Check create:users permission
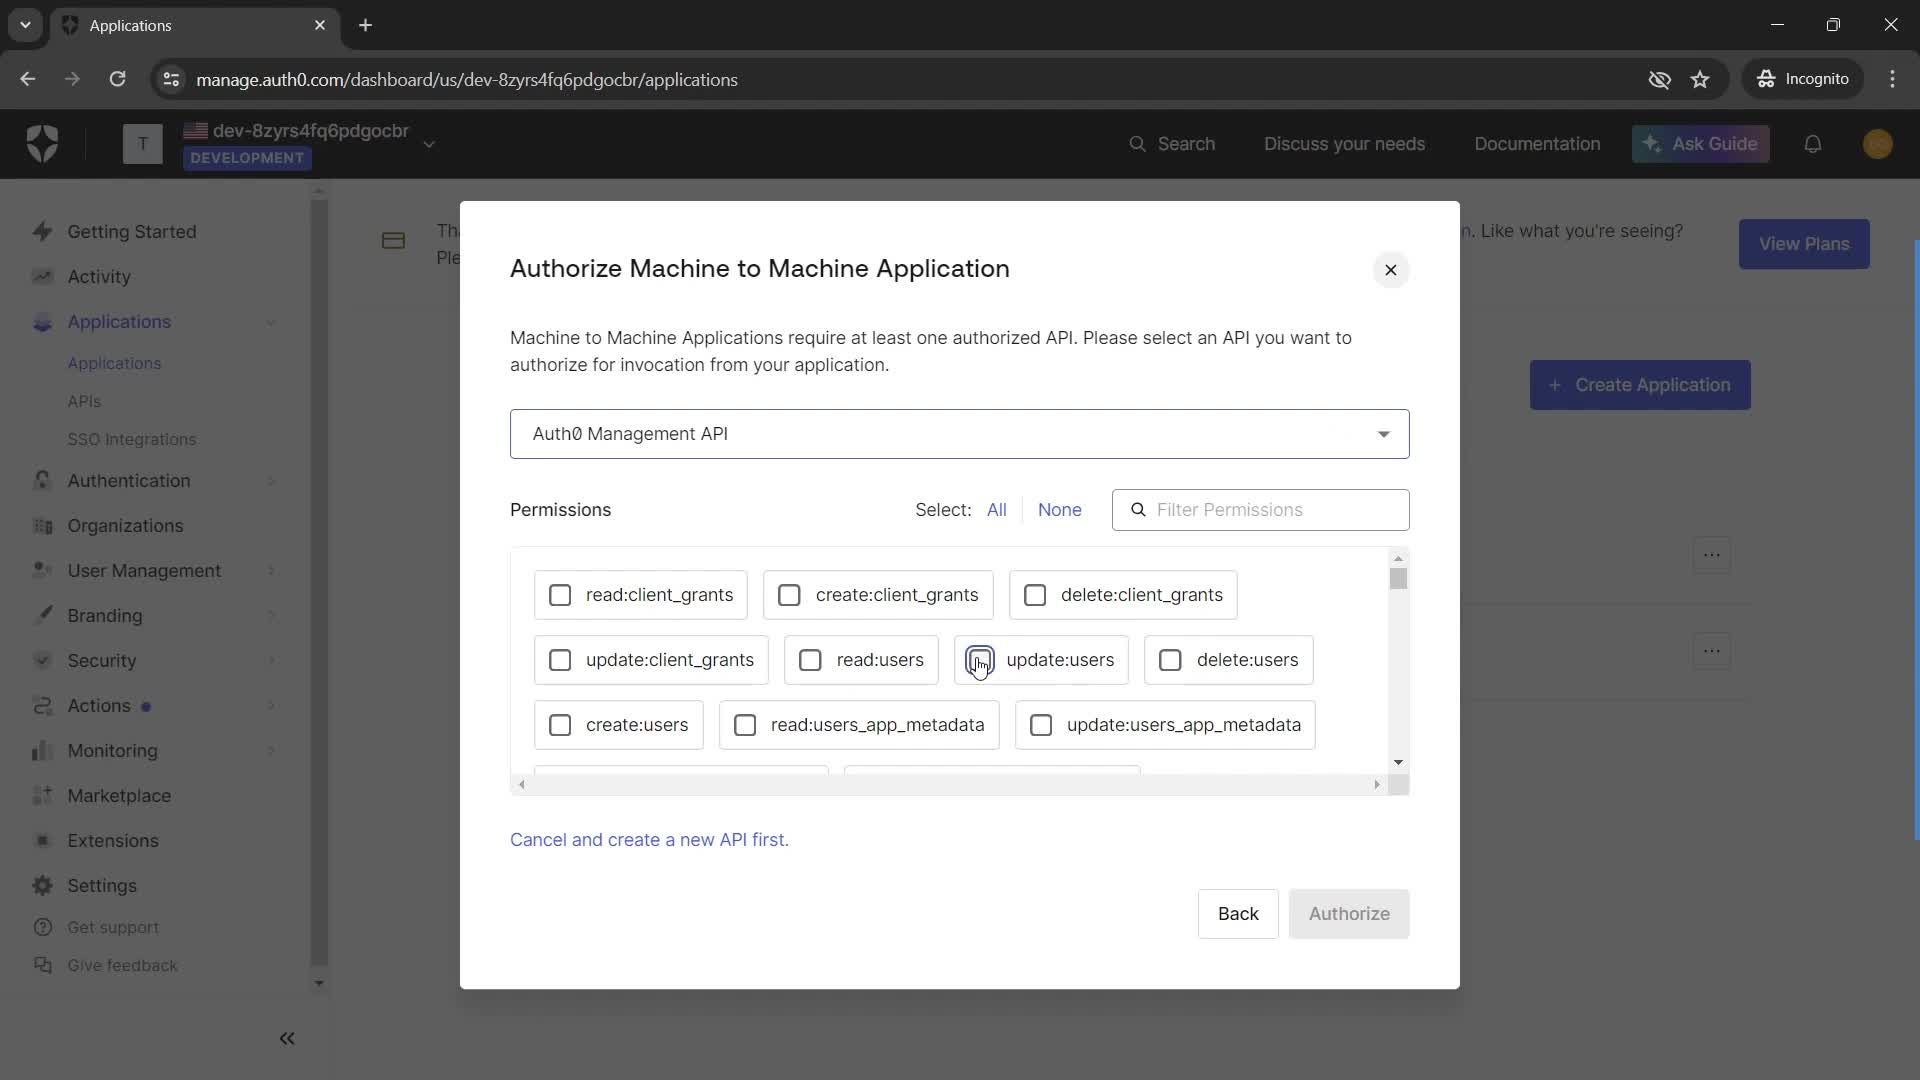Viewport: 1920px width, 1080px height. (x=560, y=726)
